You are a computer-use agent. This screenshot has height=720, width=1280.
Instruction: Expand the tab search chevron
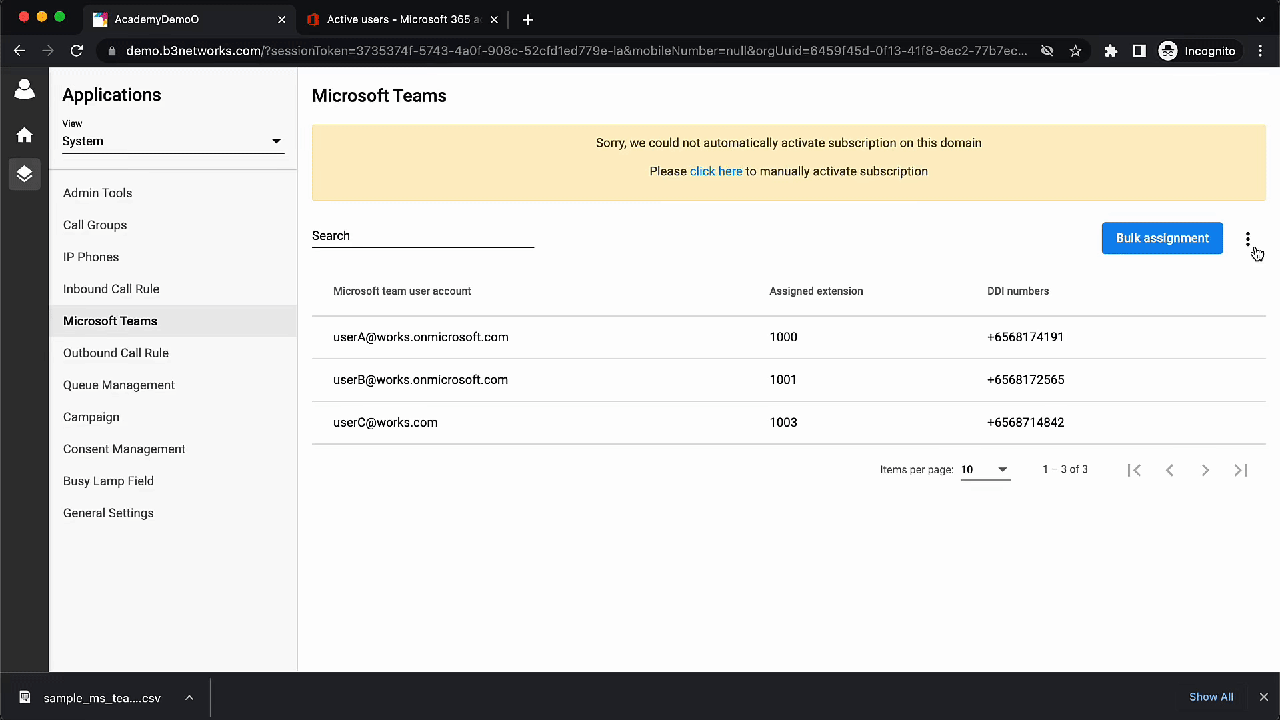1260,19
